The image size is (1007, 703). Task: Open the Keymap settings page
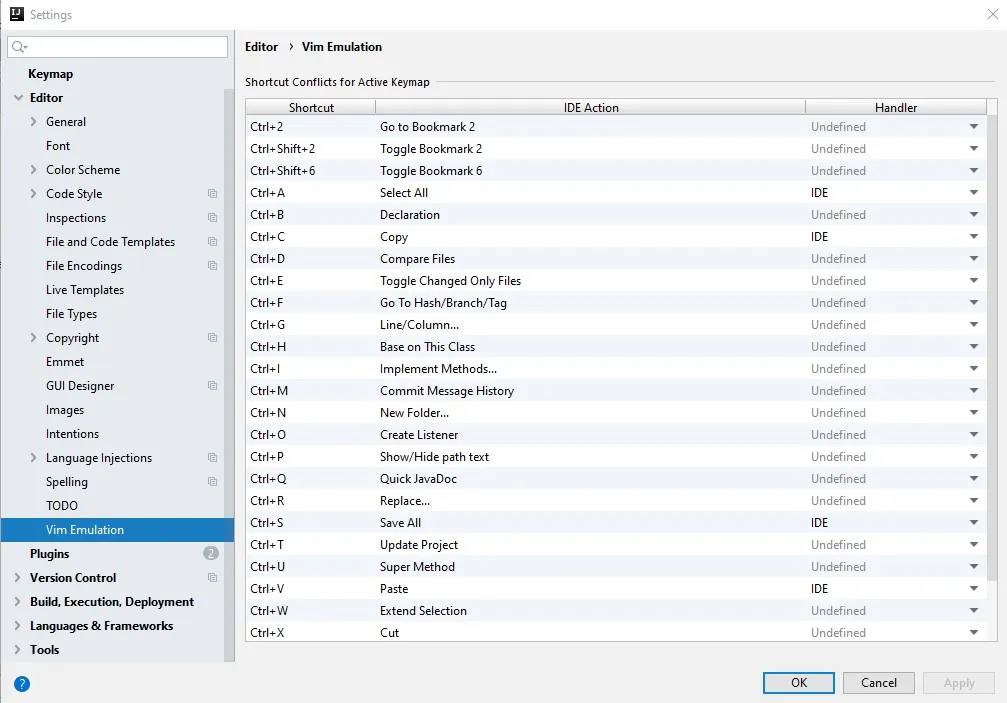[51, 74]
